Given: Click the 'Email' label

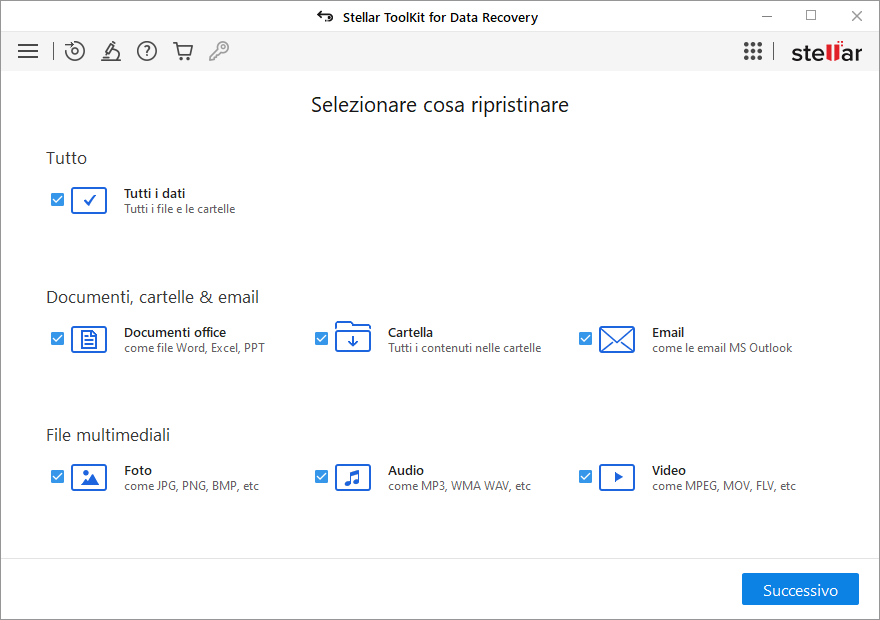Looking at the screenshot, I should [668, 333].
